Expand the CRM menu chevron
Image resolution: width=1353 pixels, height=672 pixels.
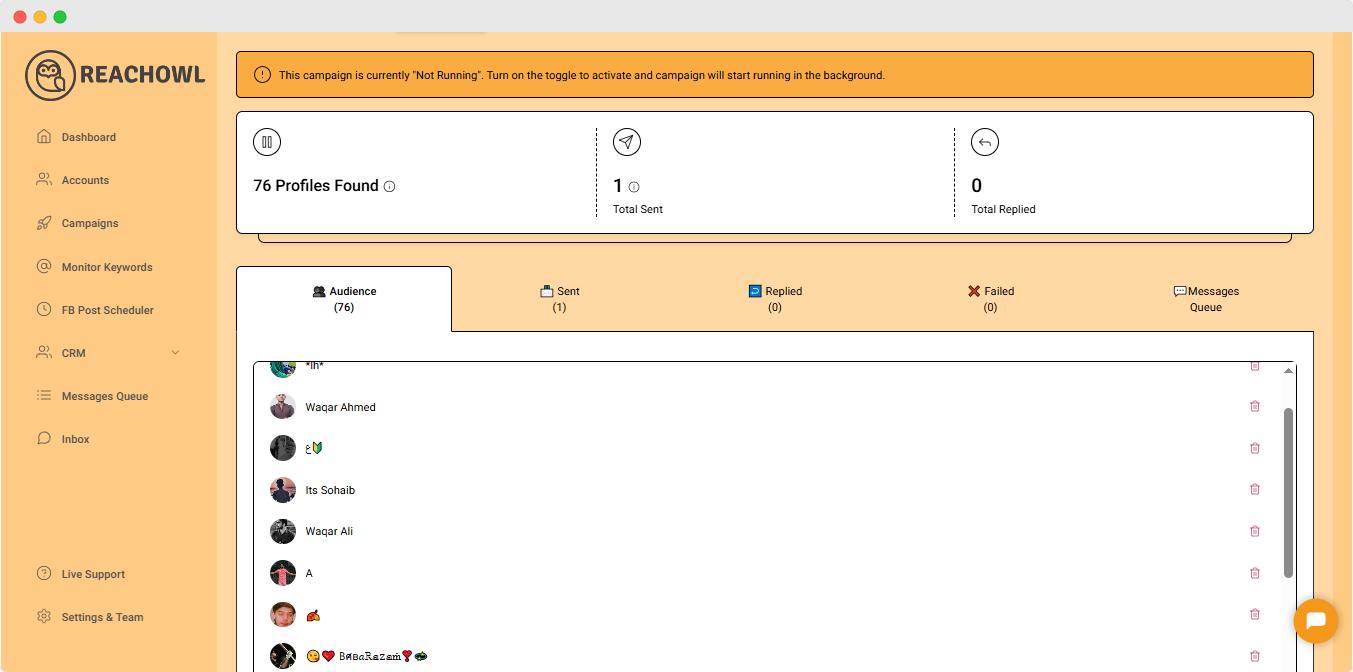[x=176, y=353]
